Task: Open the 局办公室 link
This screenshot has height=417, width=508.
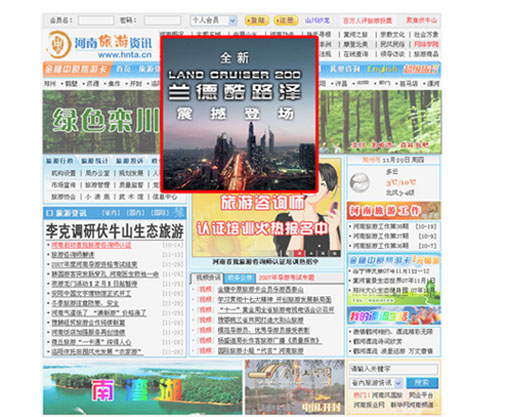Action: [97, 173]
